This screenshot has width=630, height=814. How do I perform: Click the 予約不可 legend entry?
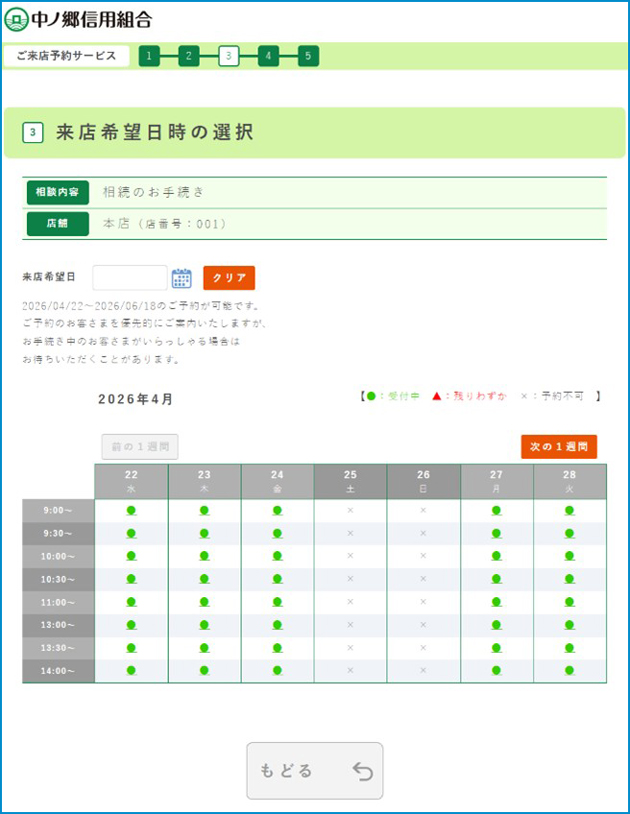pos(552,396)
